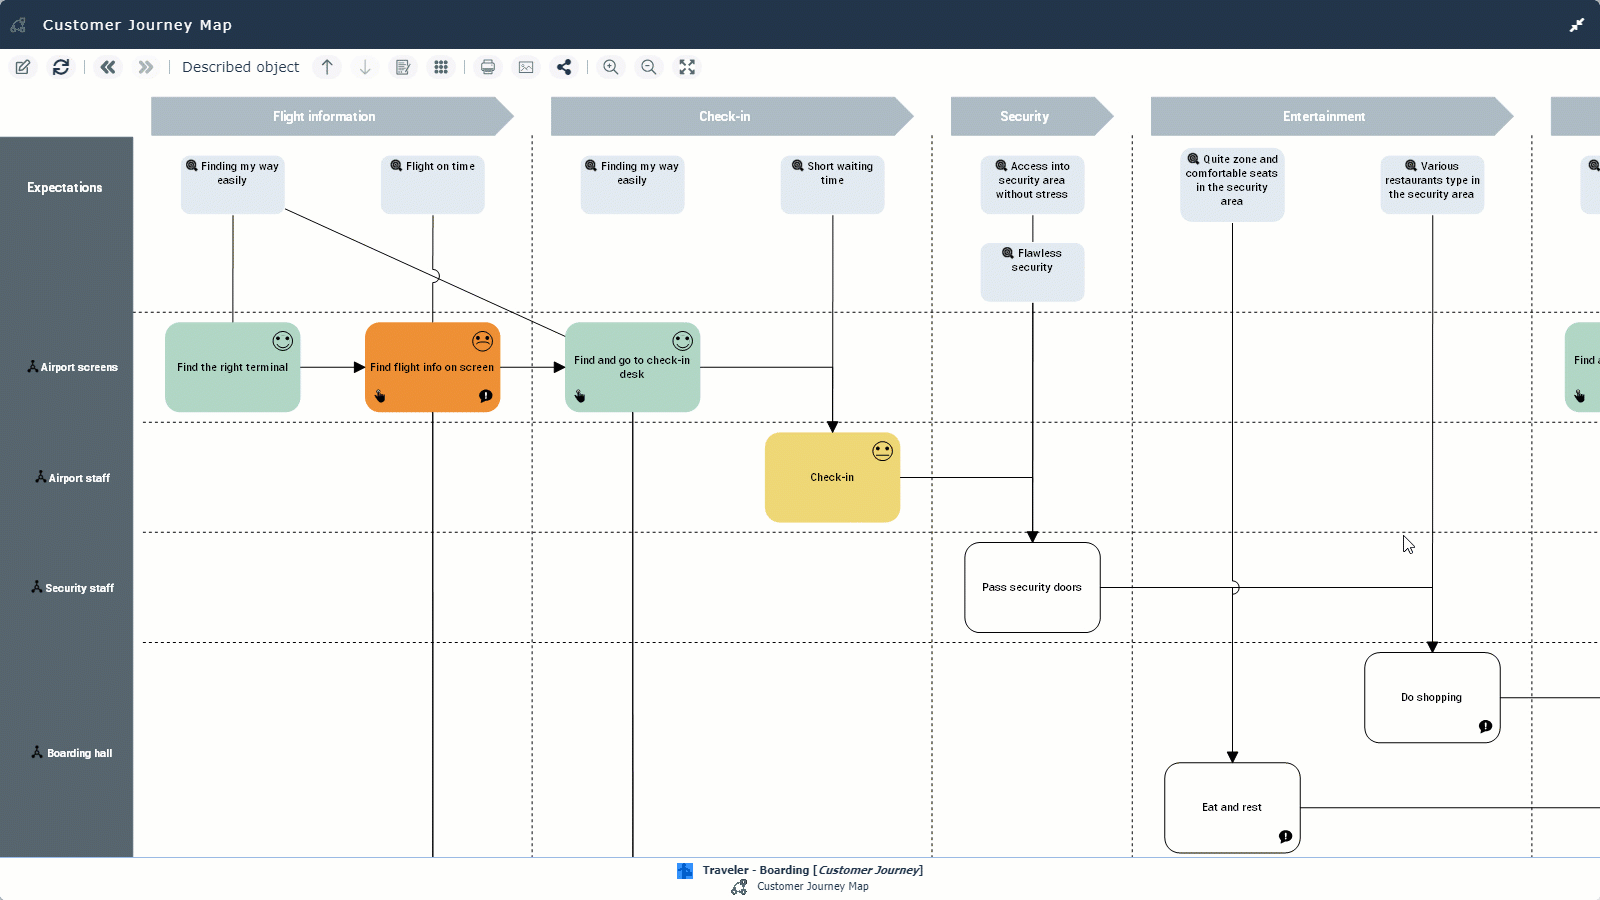Select the Flawless security expectation

point(1033,272)
